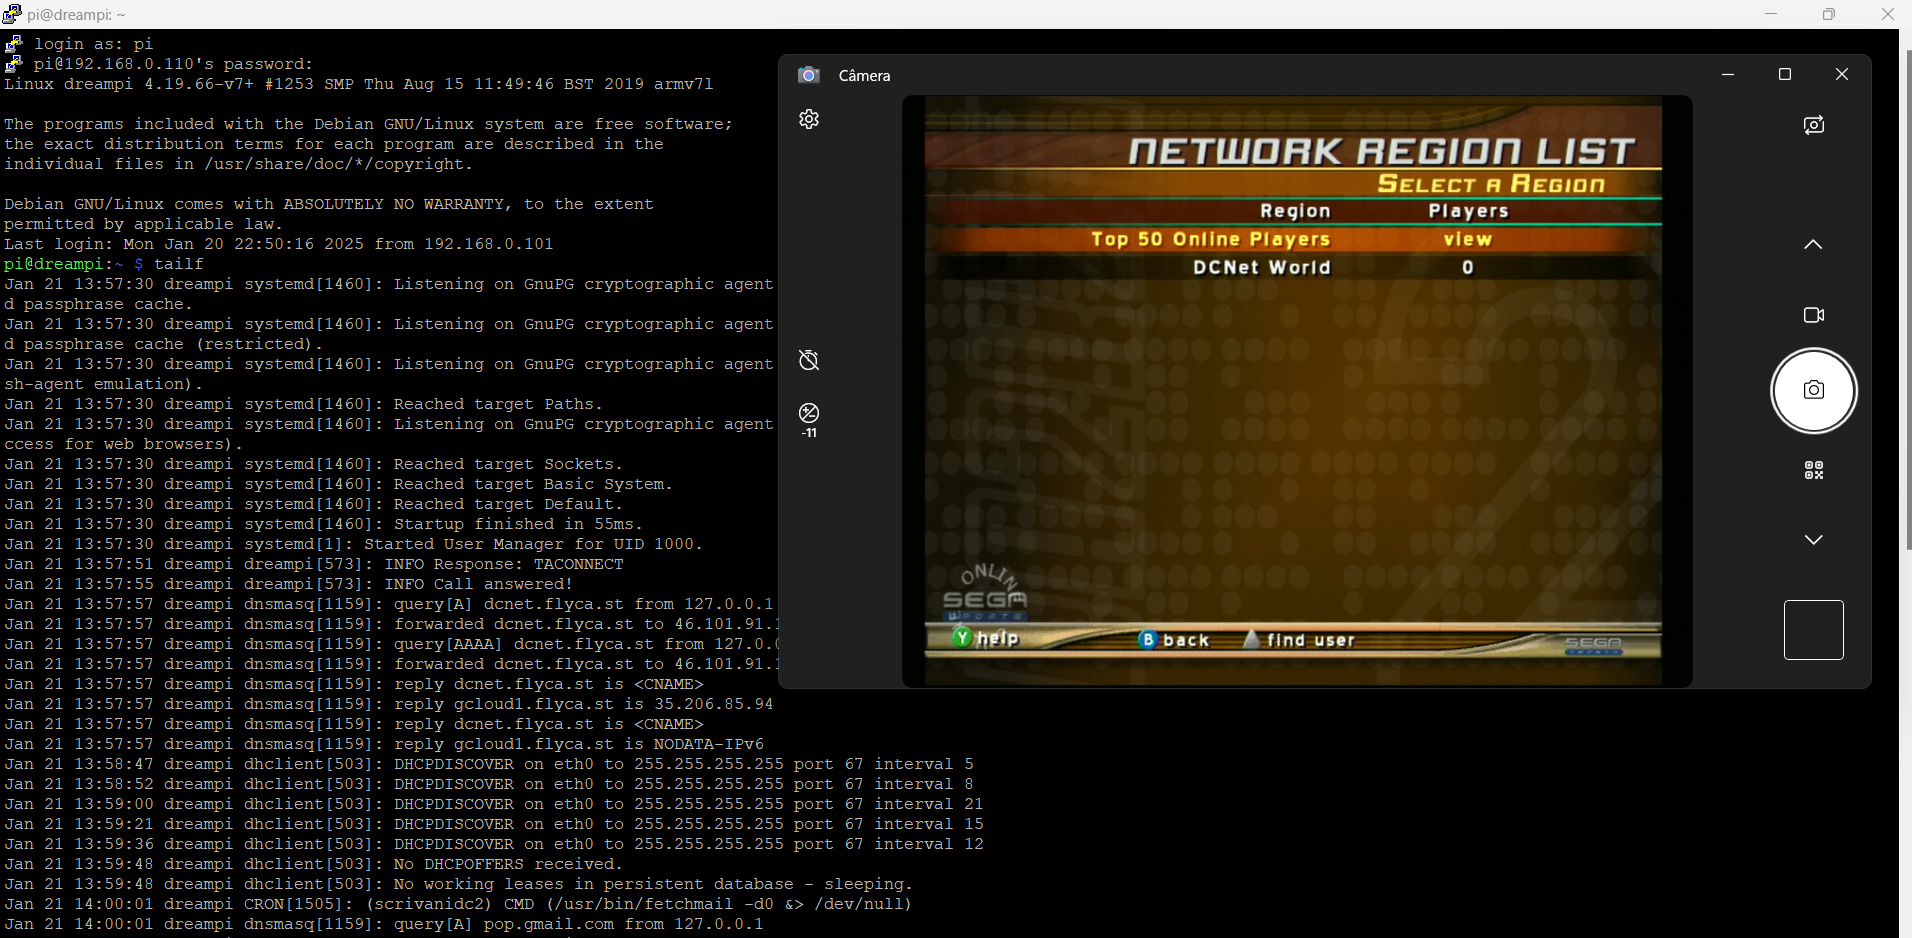Screen dimensions: 1912x938
Task: Click the 'view' cell in Players column
Action: click(1467, 239)
